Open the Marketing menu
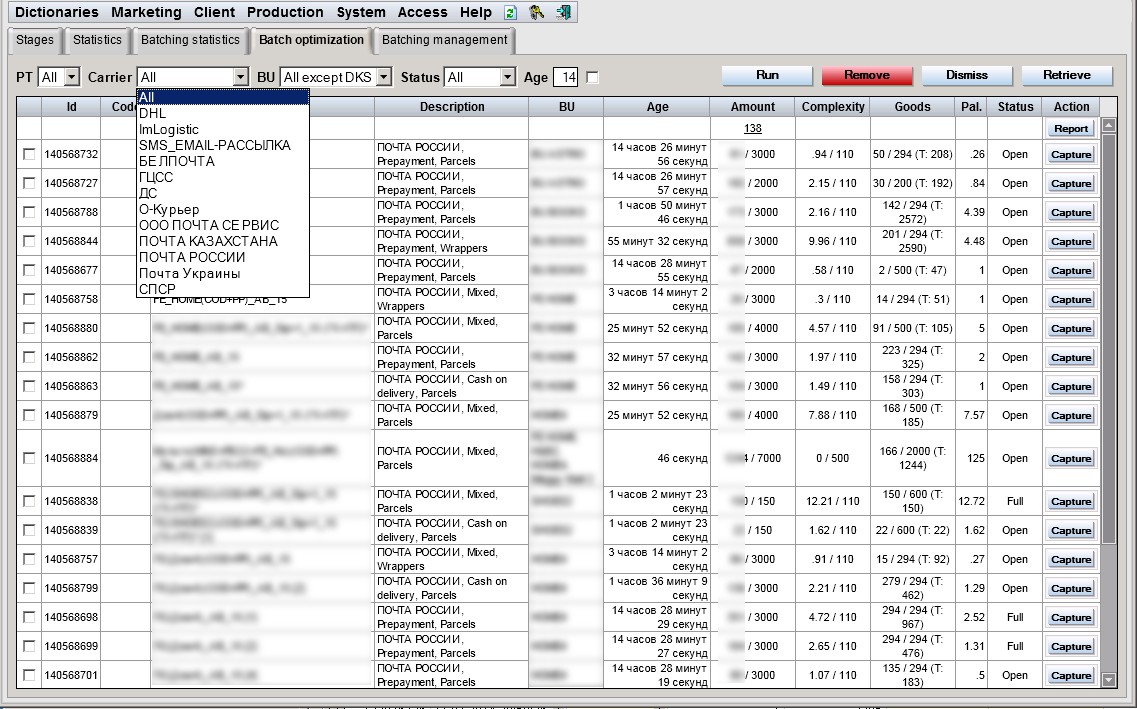 coord(146,12)
